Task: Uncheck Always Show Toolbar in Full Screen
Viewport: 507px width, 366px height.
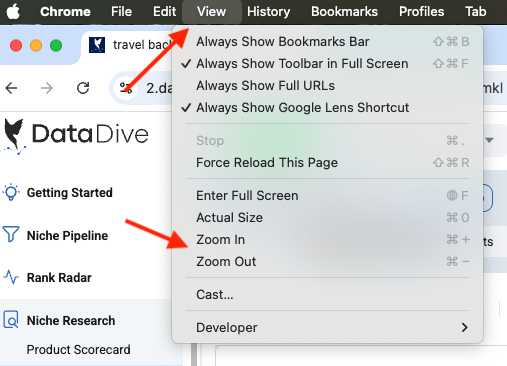Action: pos(327,64)
